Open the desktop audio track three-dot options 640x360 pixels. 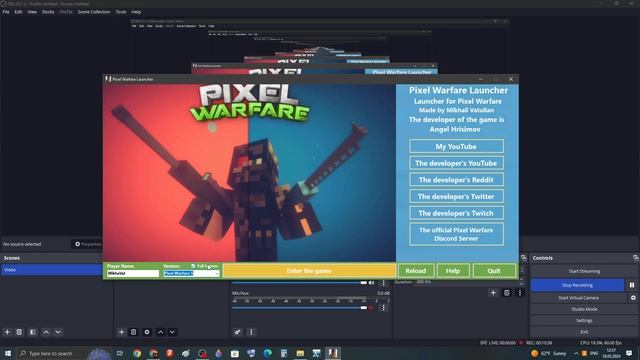383,282
